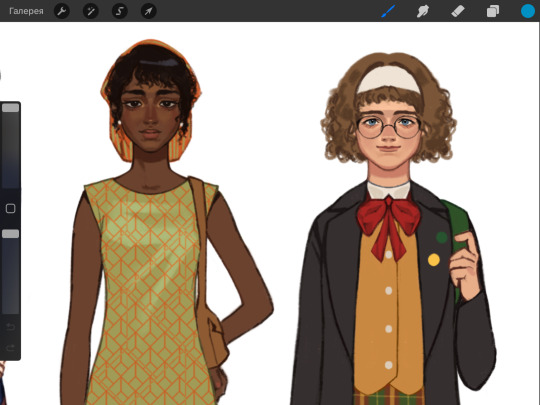Activate the Selection tool (S icon)

point(120,11)
